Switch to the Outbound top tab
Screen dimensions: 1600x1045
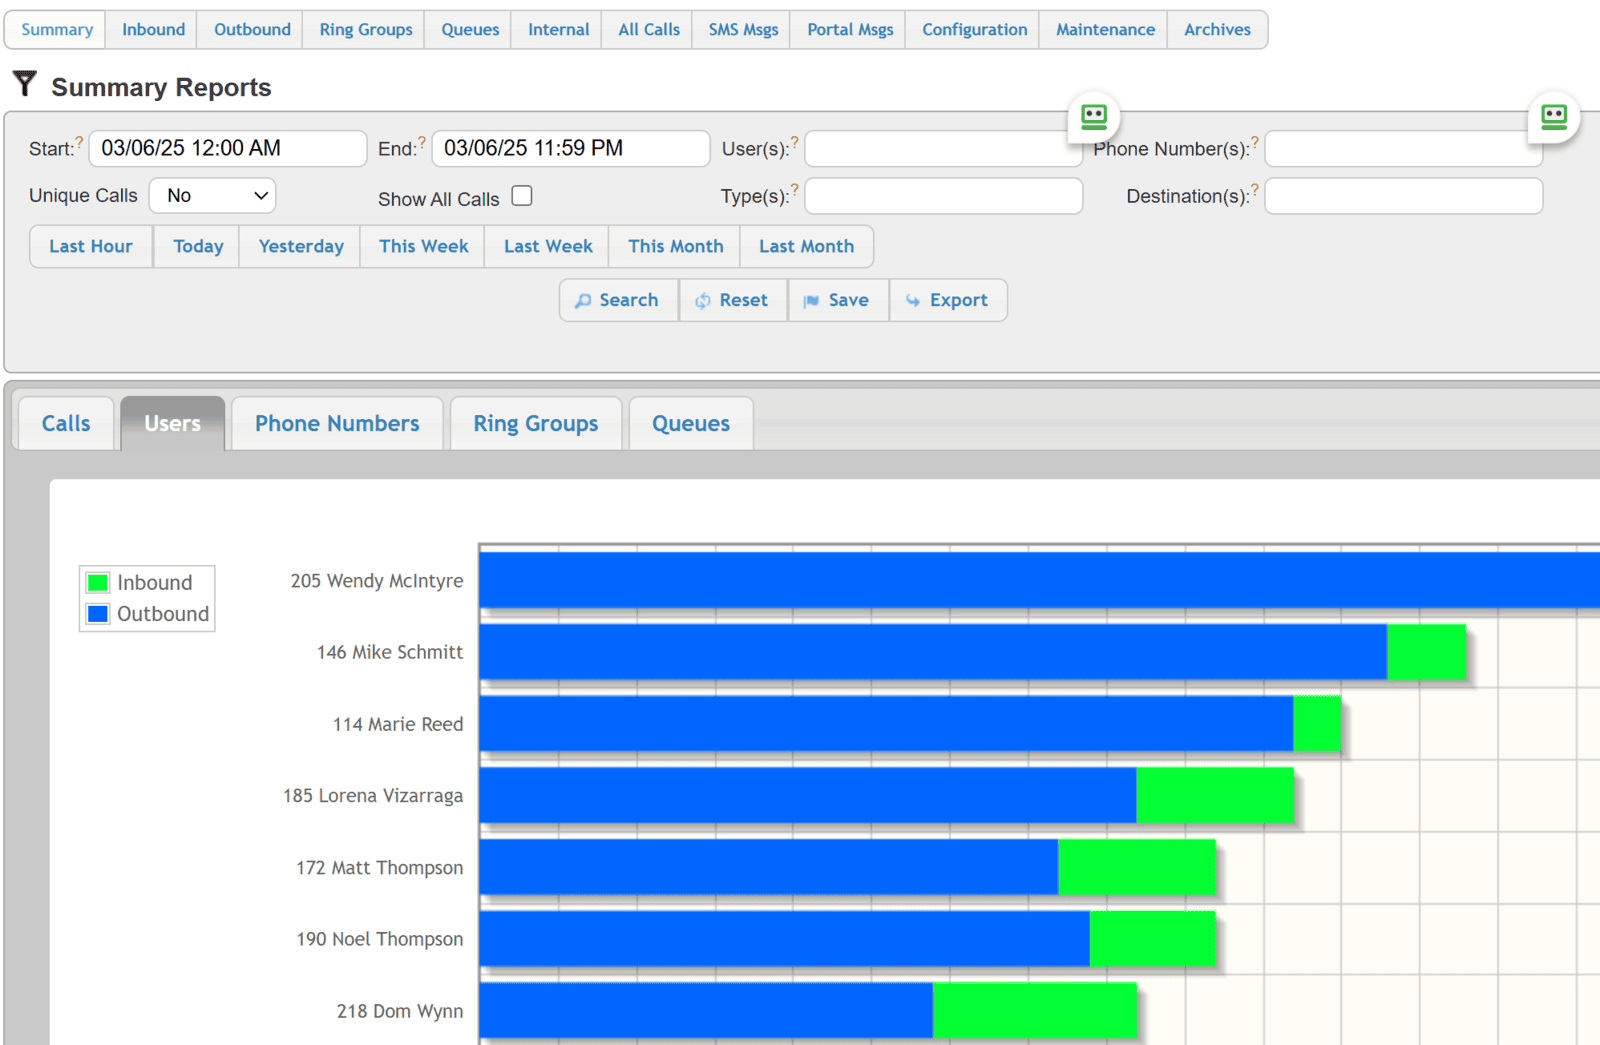tap(252, 30)
